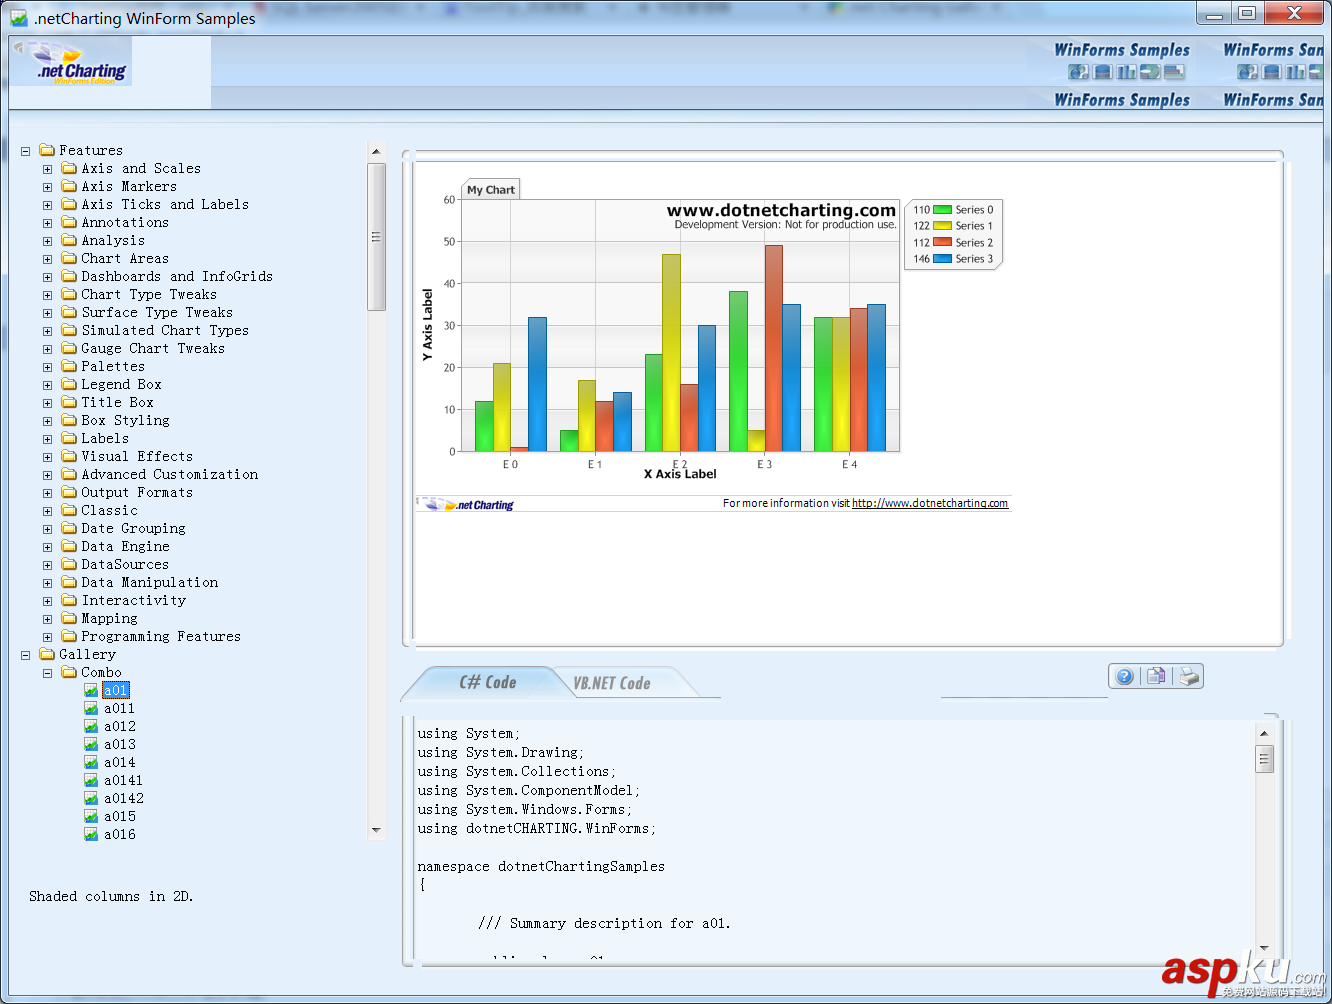The height and width of the screenshot is (1004, 1332).
Task: Open help with the question mark icon
Action: (x=1125, y=677)
